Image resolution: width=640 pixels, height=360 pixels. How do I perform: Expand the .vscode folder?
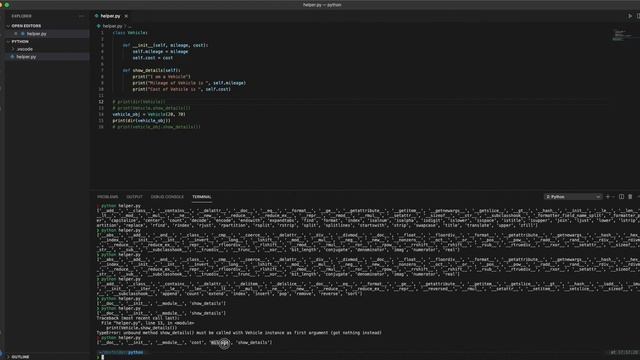pos(25,49)
